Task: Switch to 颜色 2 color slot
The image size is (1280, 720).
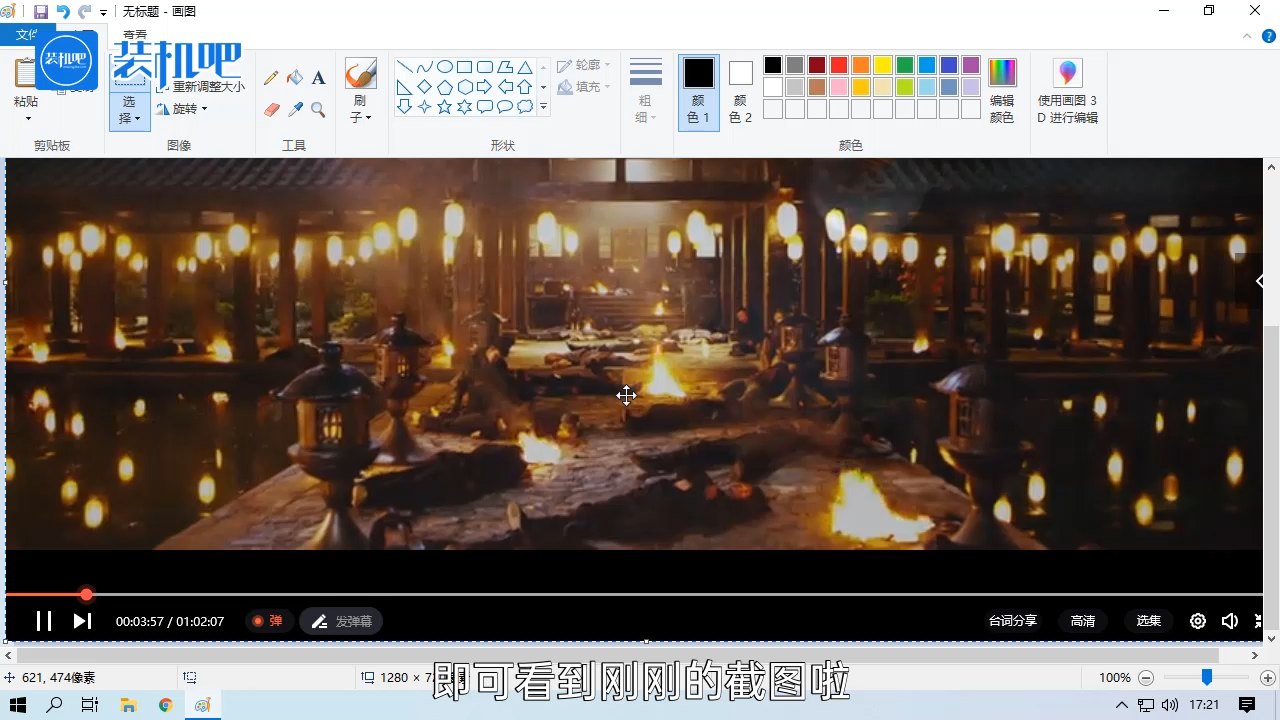Action: point(740,92)
